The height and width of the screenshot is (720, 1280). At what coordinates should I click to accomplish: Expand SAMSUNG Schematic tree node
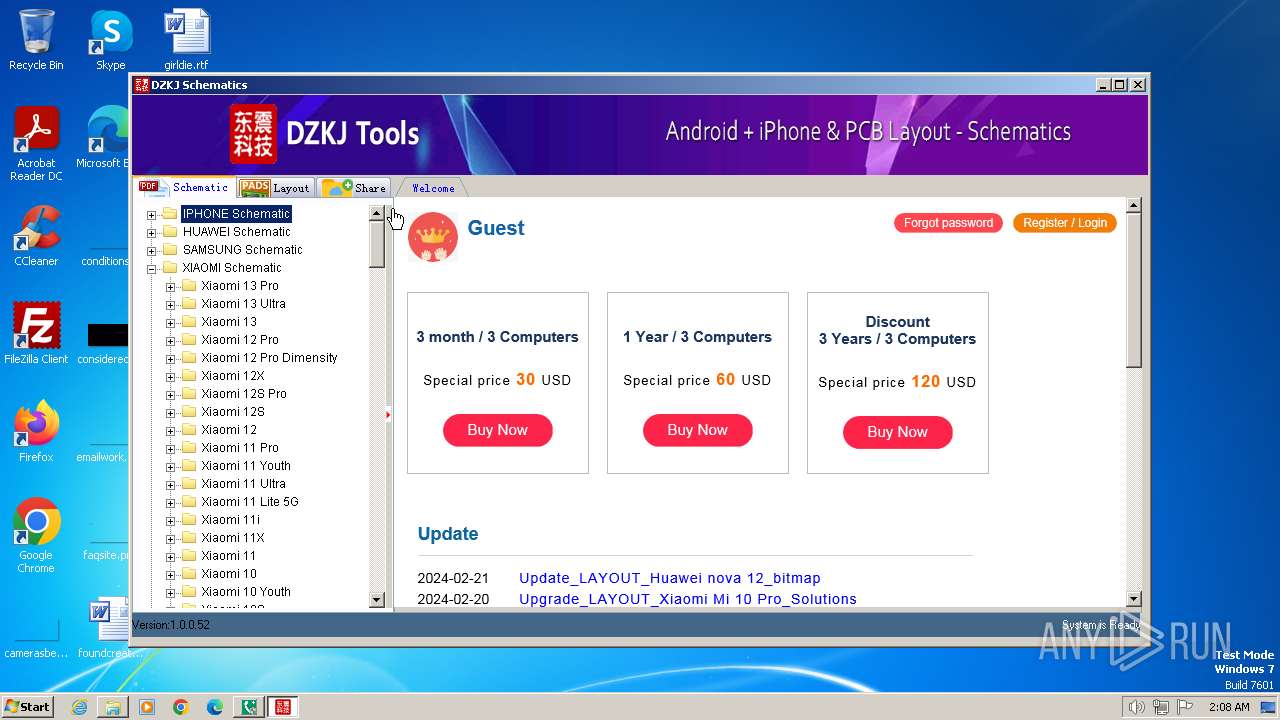click(152, 250)
